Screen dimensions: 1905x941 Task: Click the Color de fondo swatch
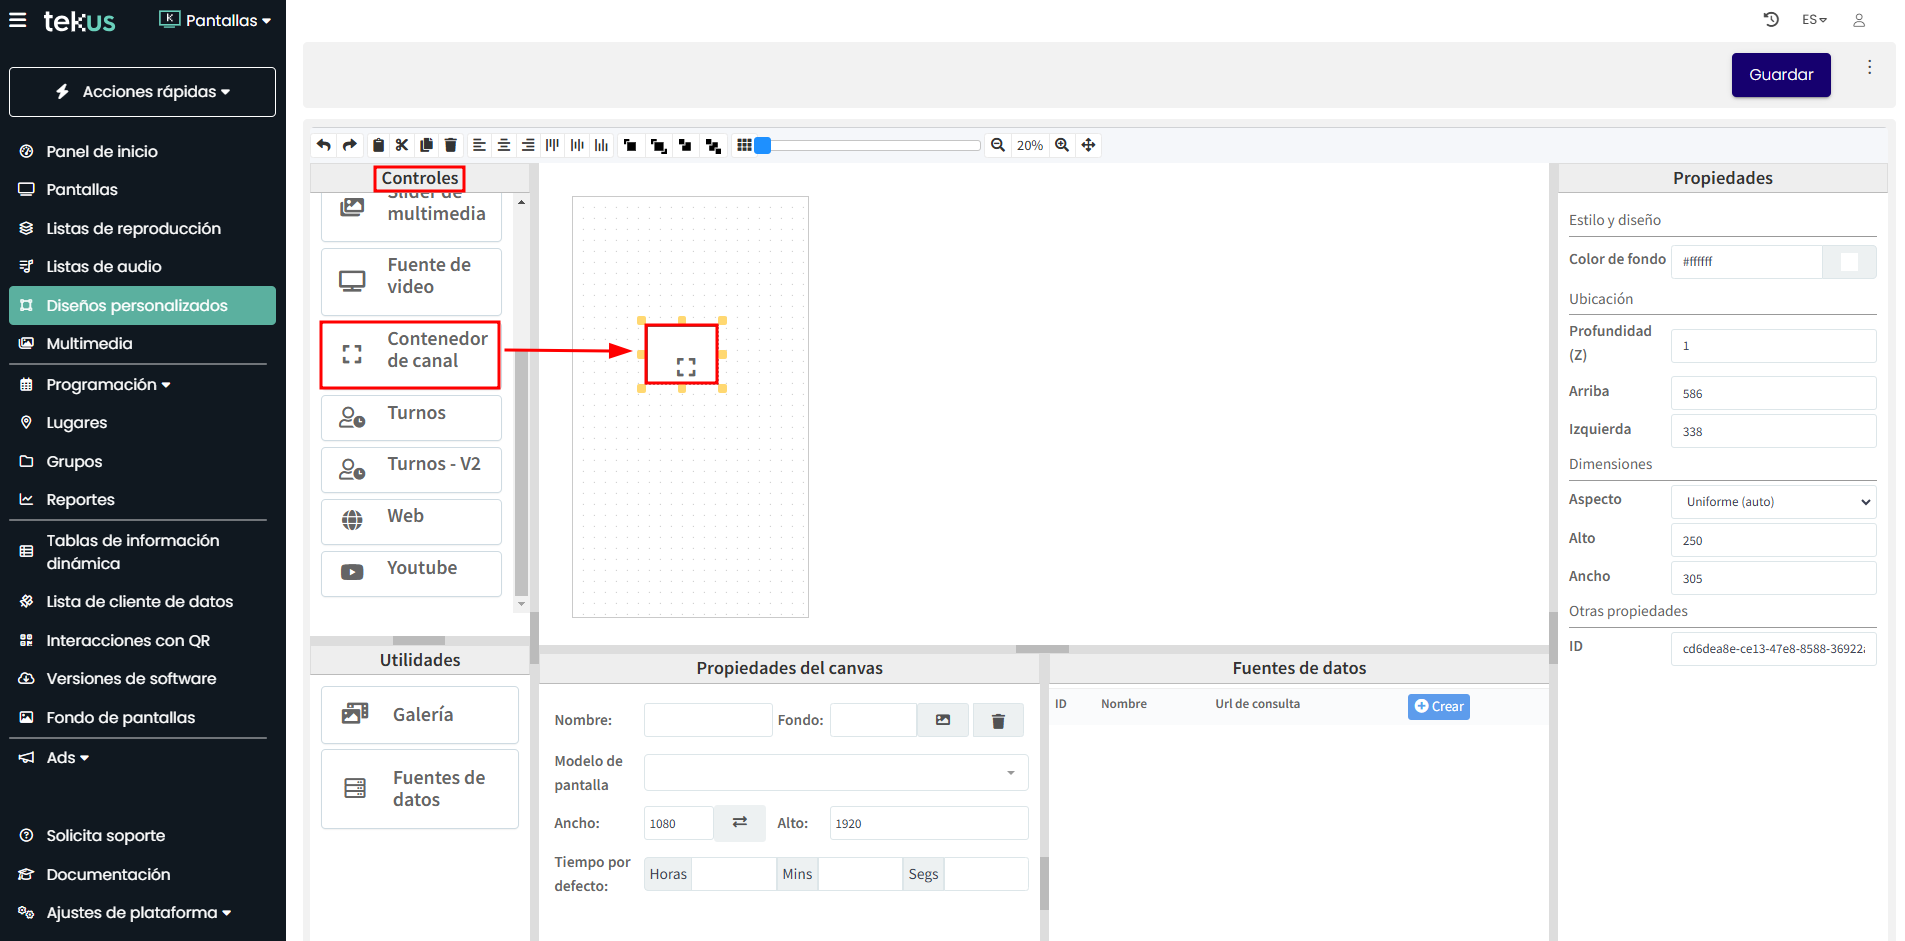point(1849,262)
